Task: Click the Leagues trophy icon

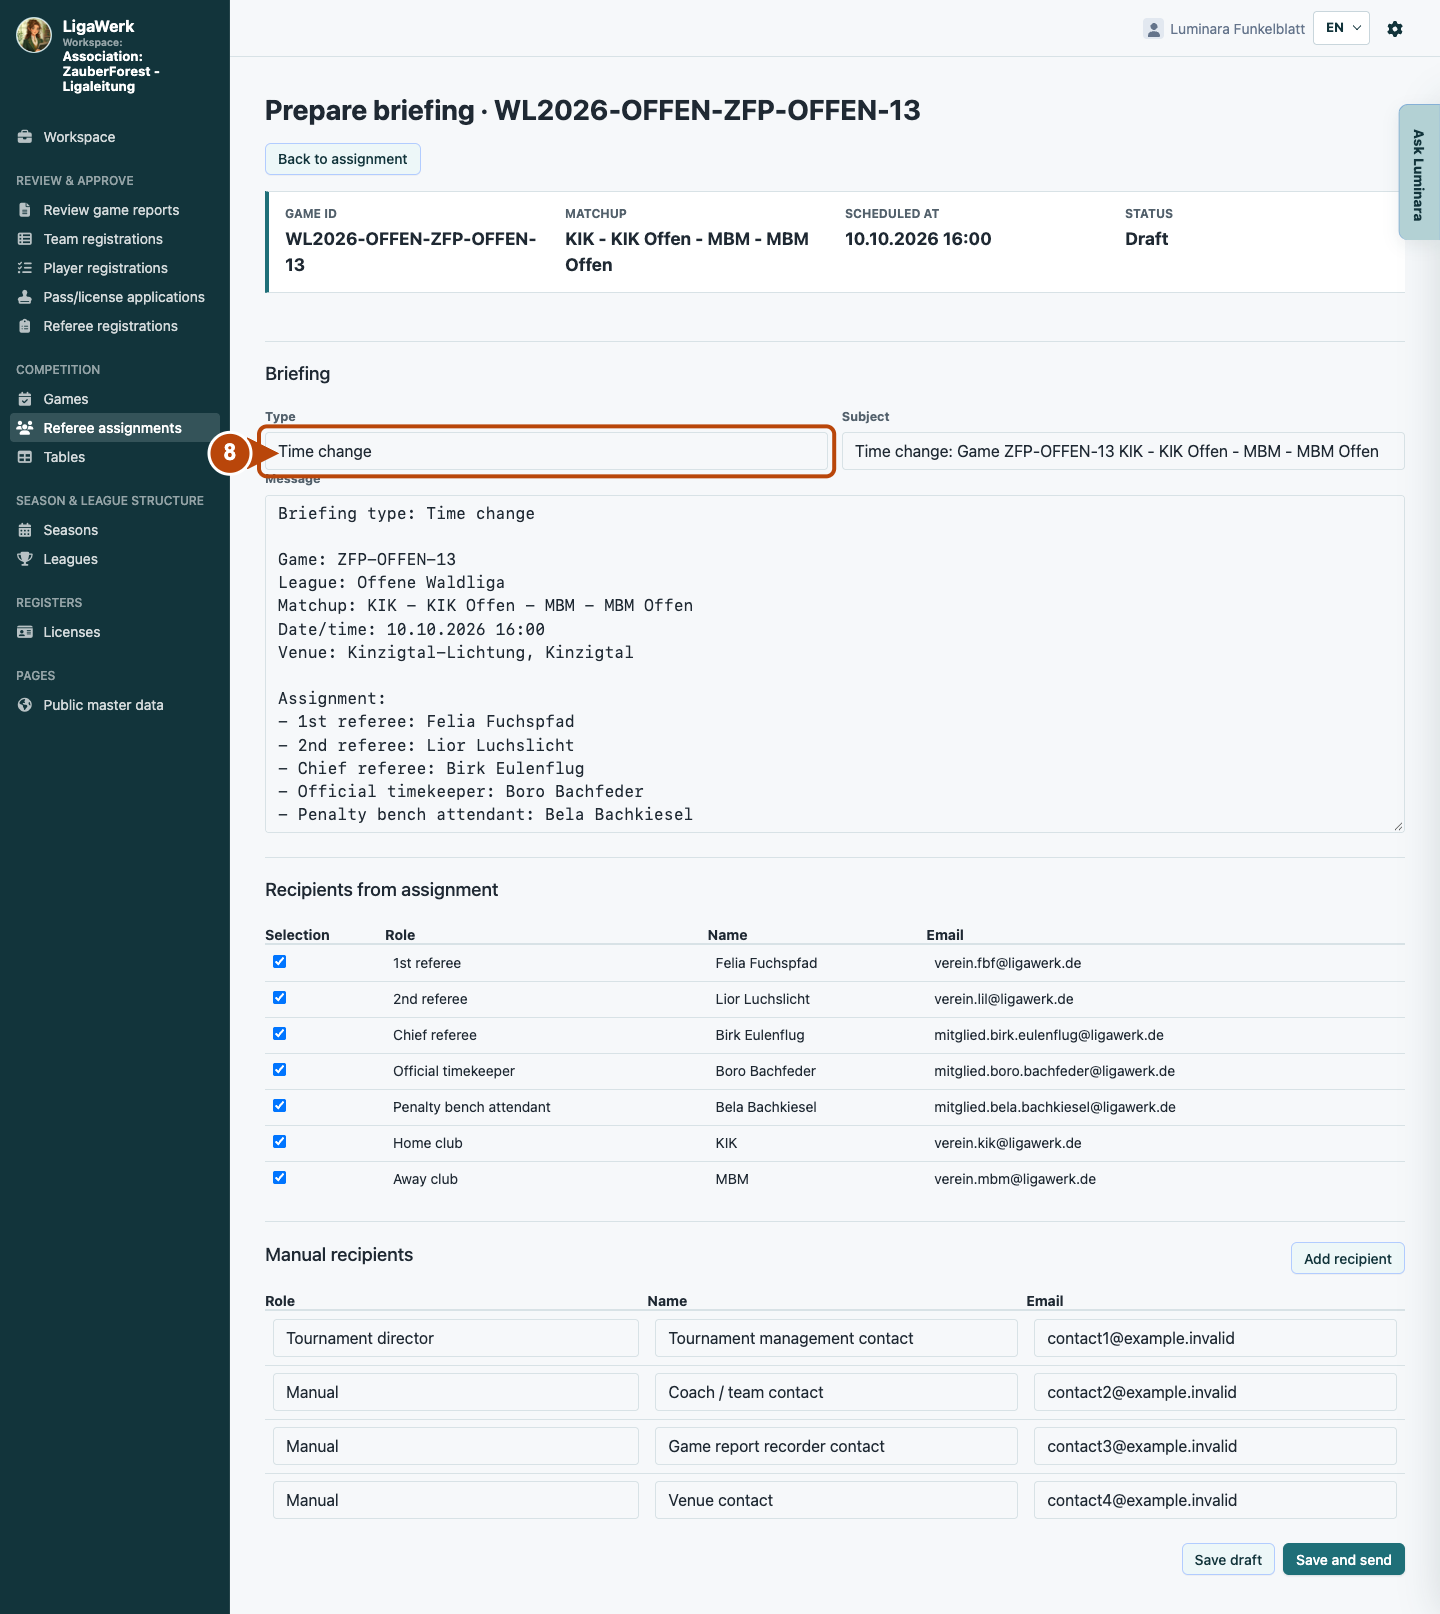Action: click(x=25, y=559)
